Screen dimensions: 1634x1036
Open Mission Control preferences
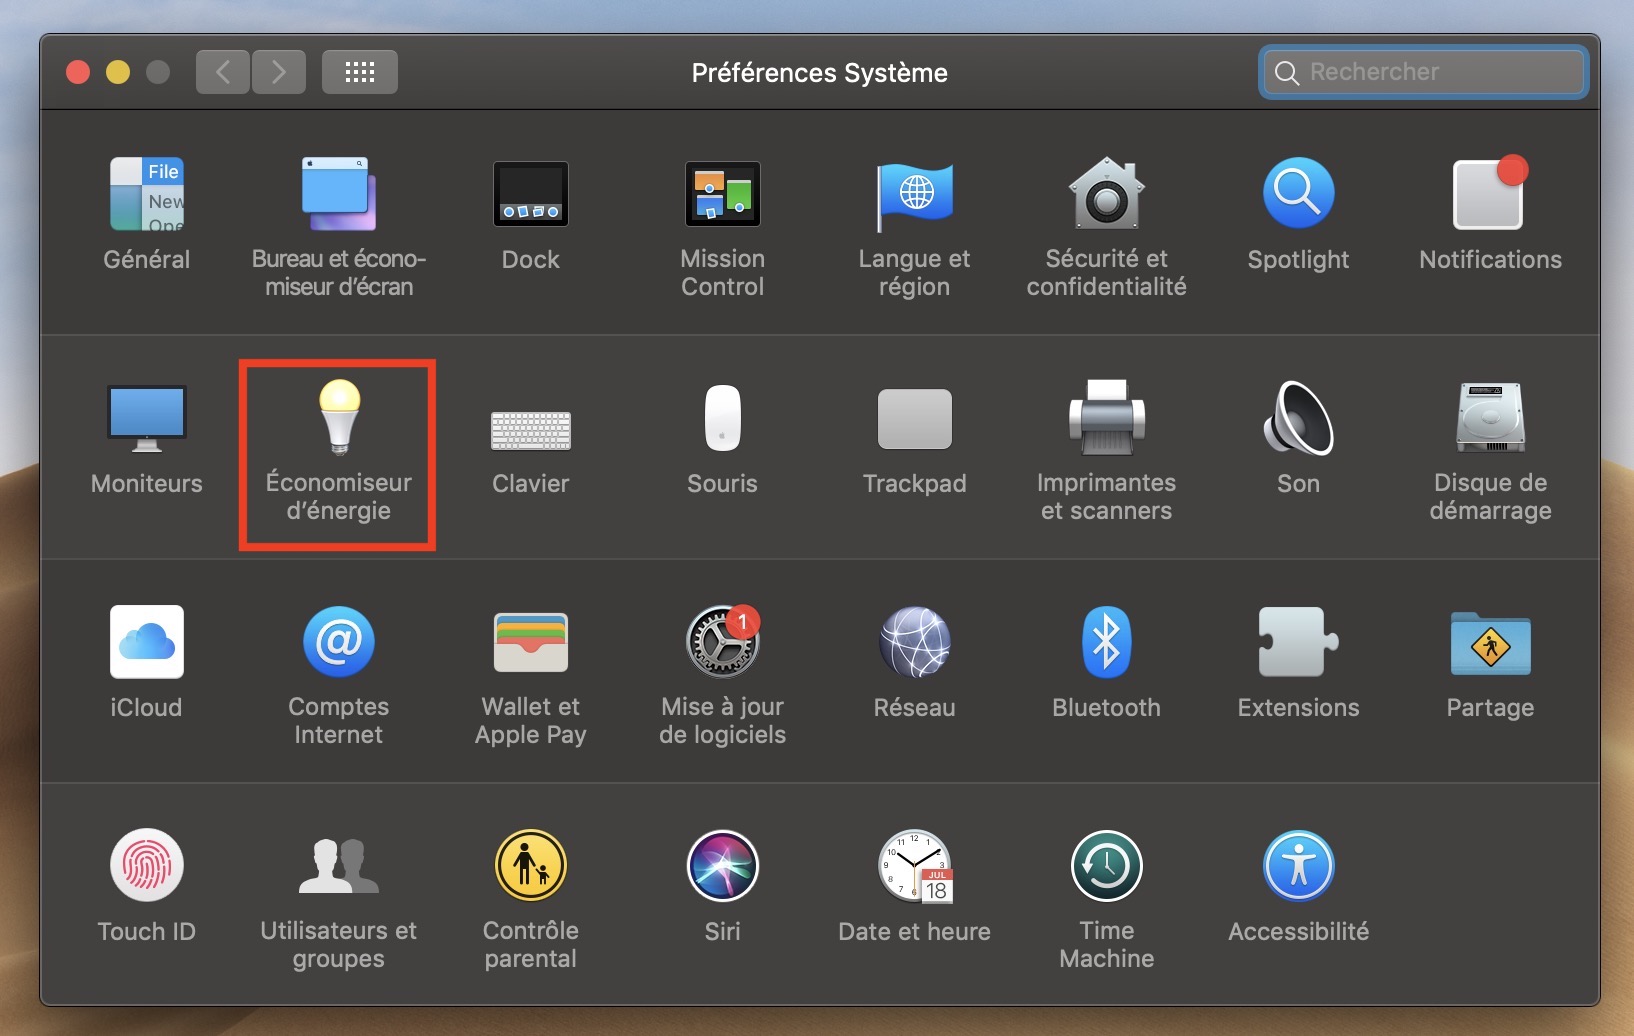722,195
